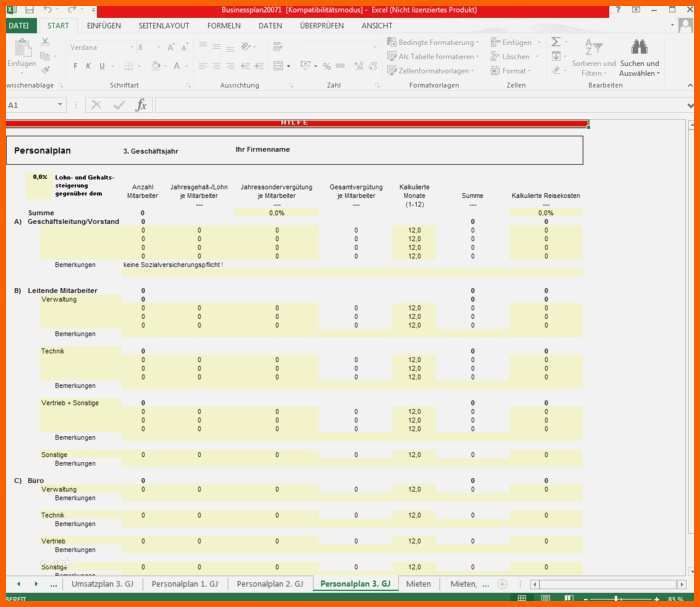The height and width of the screenshot is (607, 700).
Task: Click the scissors cut icon
Action: 45,42
